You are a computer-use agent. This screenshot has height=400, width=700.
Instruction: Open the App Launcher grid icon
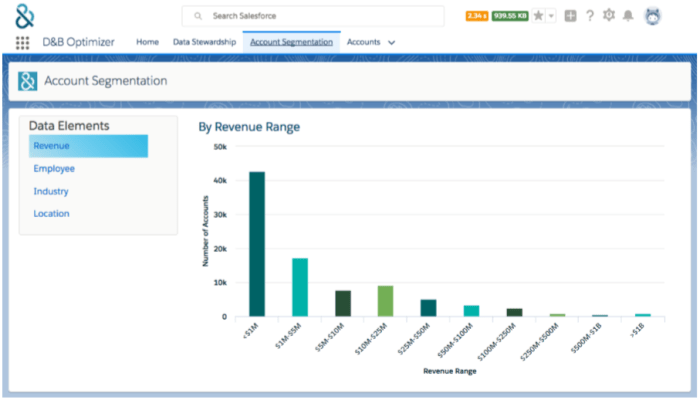click(22, 42)
